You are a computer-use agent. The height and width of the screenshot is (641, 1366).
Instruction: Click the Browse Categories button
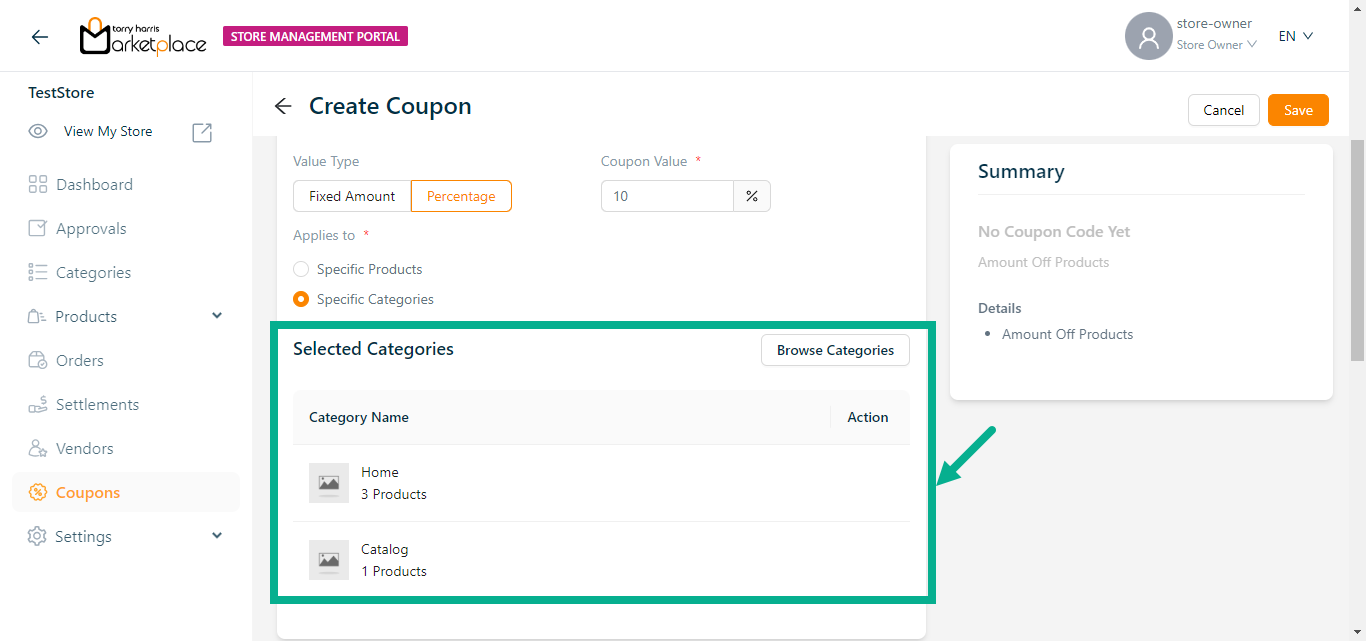pos(835,350)
